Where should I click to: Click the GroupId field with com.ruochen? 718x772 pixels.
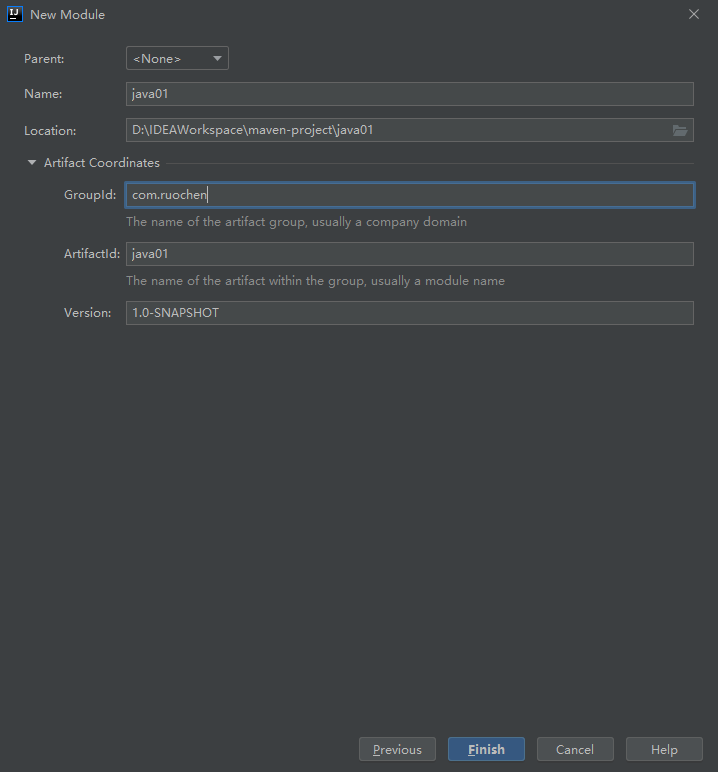[x=410, y=195]
